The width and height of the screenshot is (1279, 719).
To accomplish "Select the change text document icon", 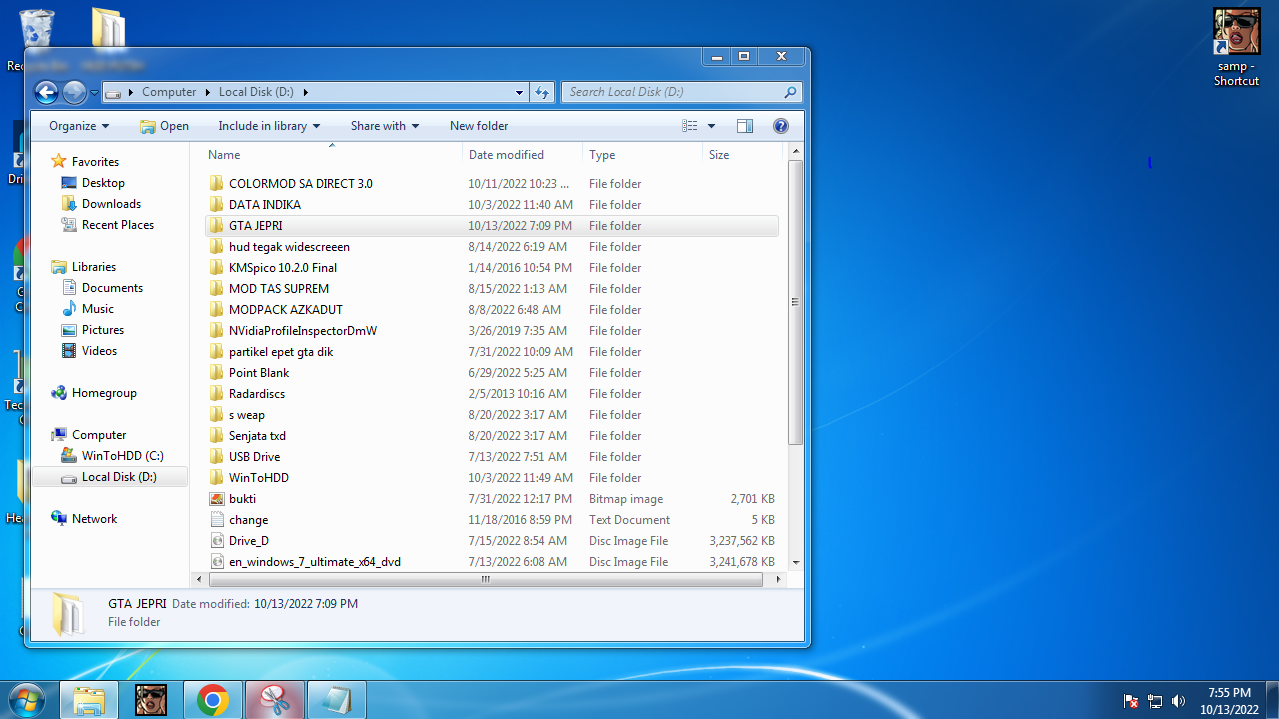I will pos(217,520).
